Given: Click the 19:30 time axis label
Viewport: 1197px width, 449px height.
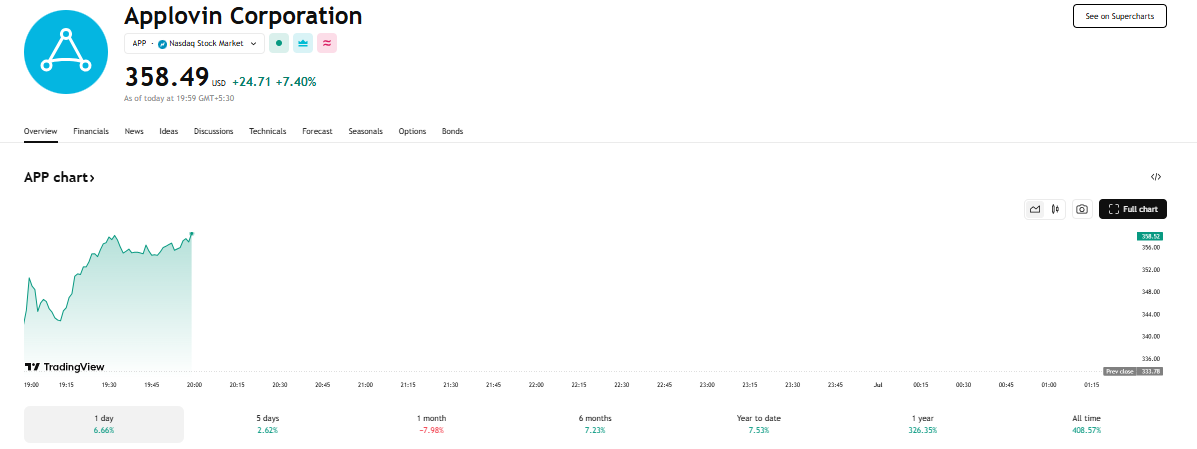Looking at the screenshot, I should click(x=108, y=385).
